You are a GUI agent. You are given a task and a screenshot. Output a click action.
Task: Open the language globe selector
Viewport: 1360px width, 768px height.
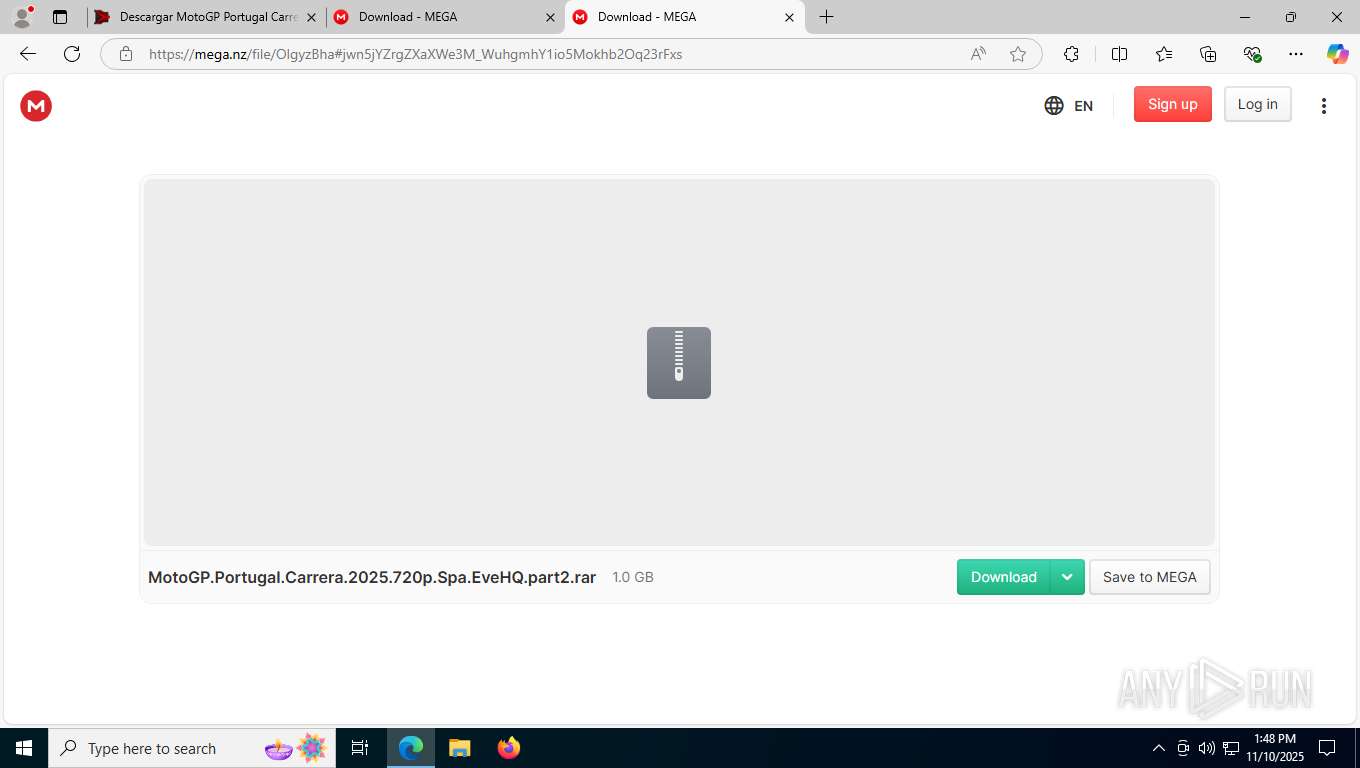click(x=1054, y=105)
